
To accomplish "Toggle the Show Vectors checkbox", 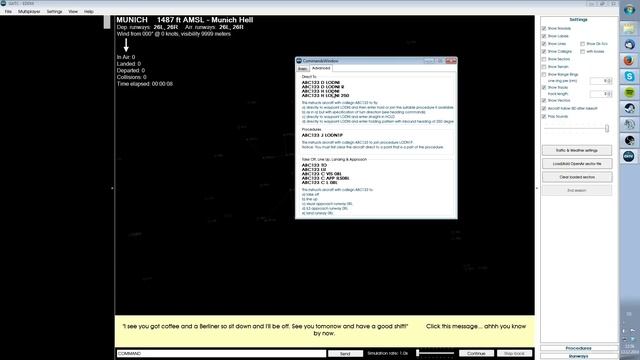I will coord(544,100).
